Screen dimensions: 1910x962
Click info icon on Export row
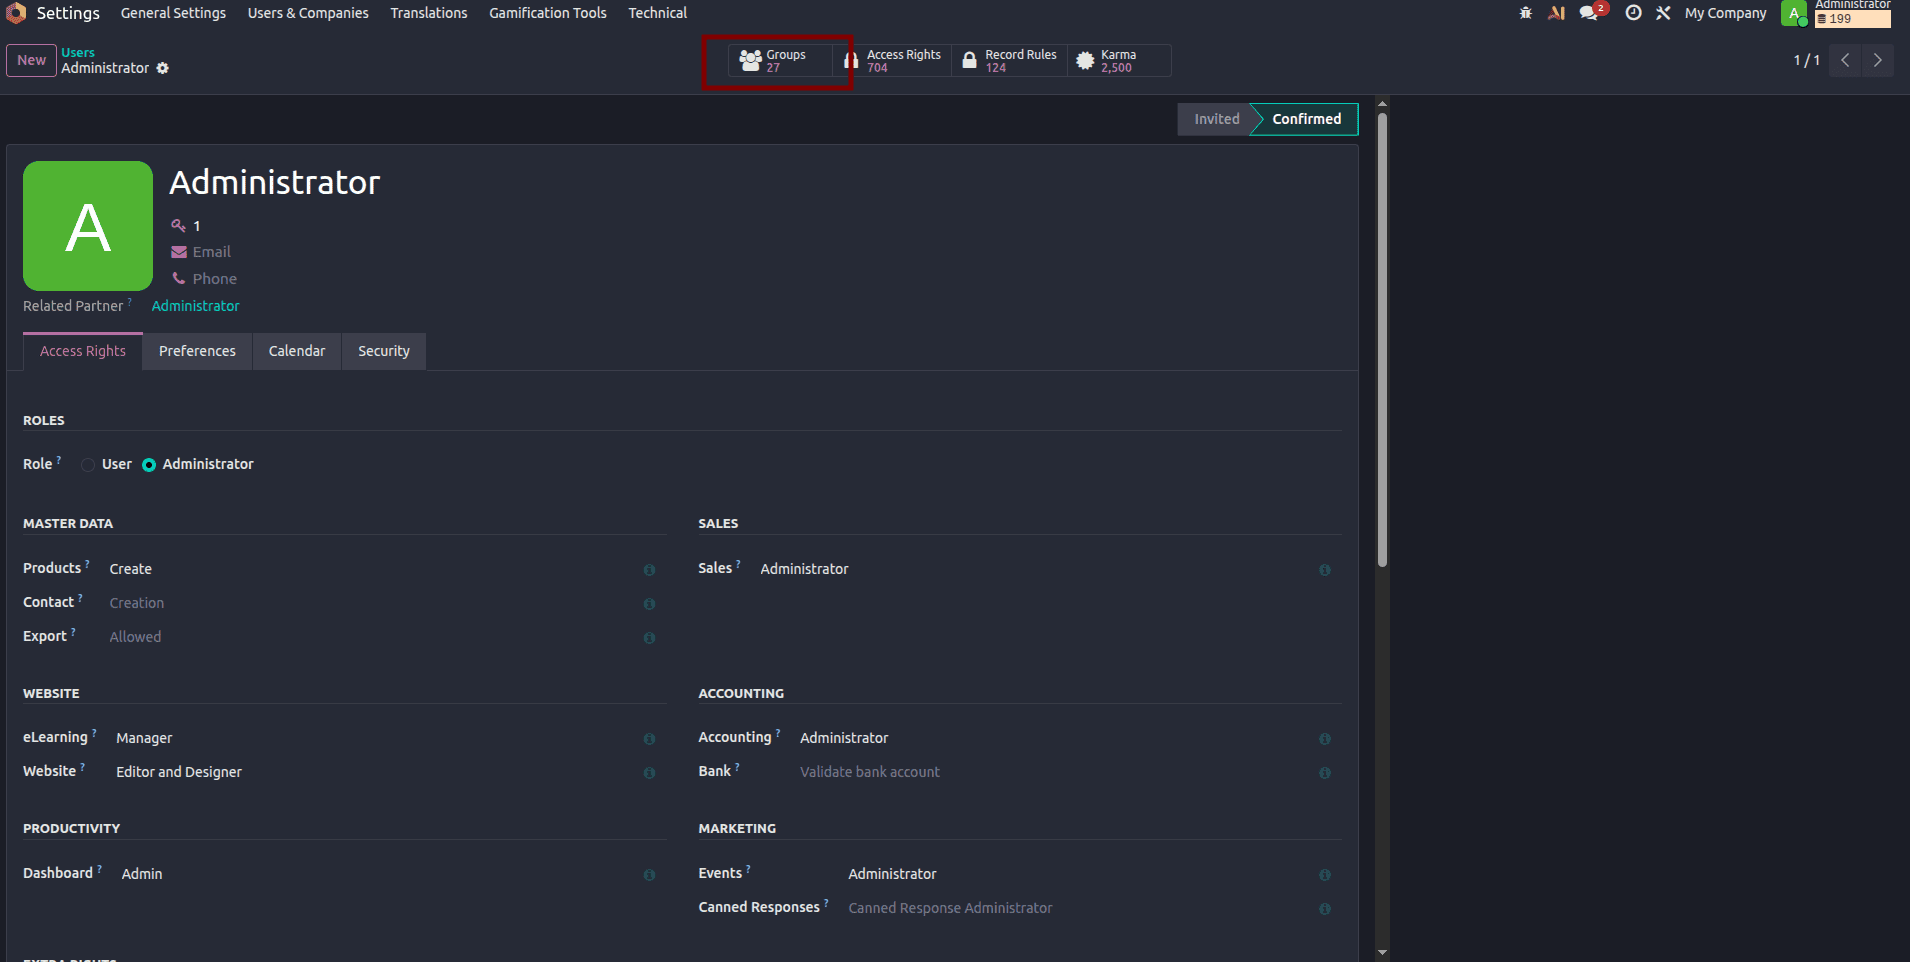tap(649, 638)
